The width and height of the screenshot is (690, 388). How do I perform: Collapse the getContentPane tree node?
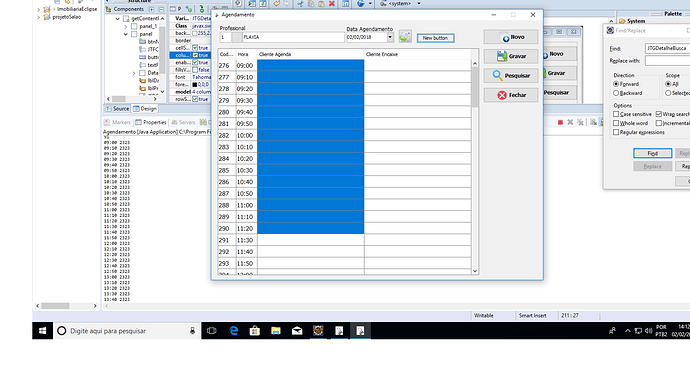pyautogui.click(x=117, y=19)
